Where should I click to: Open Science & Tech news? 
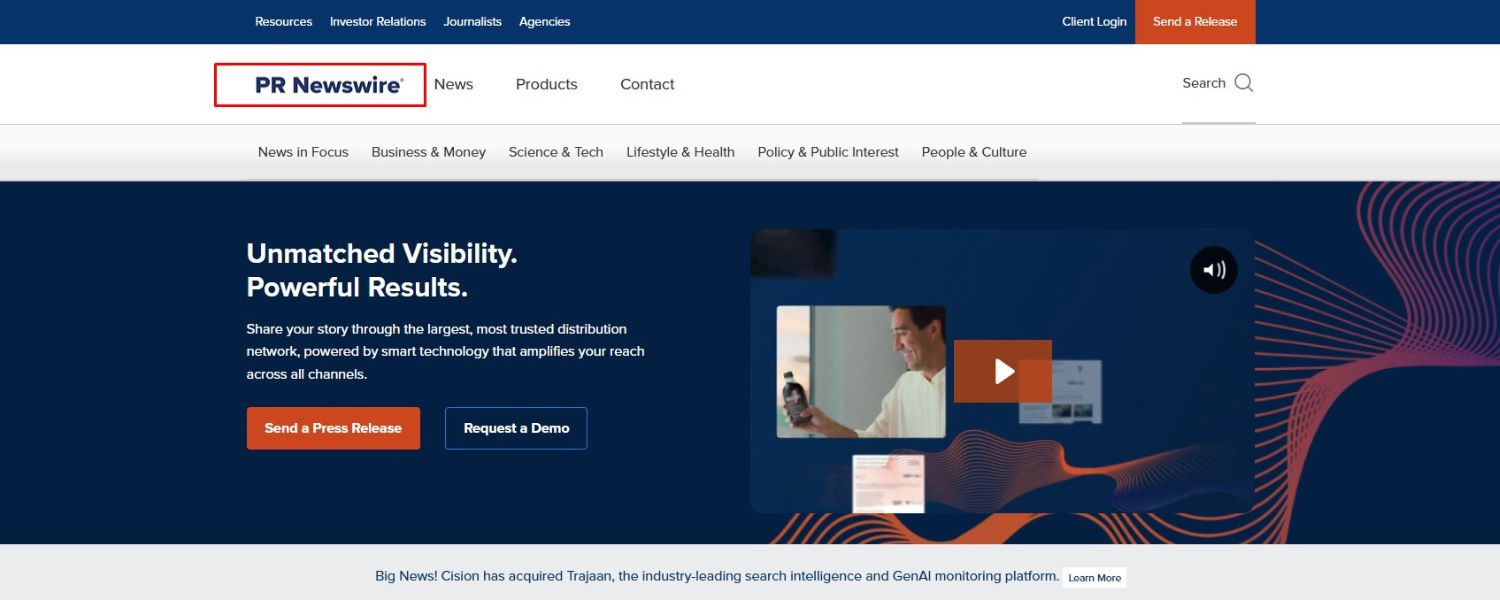[556, 151]
